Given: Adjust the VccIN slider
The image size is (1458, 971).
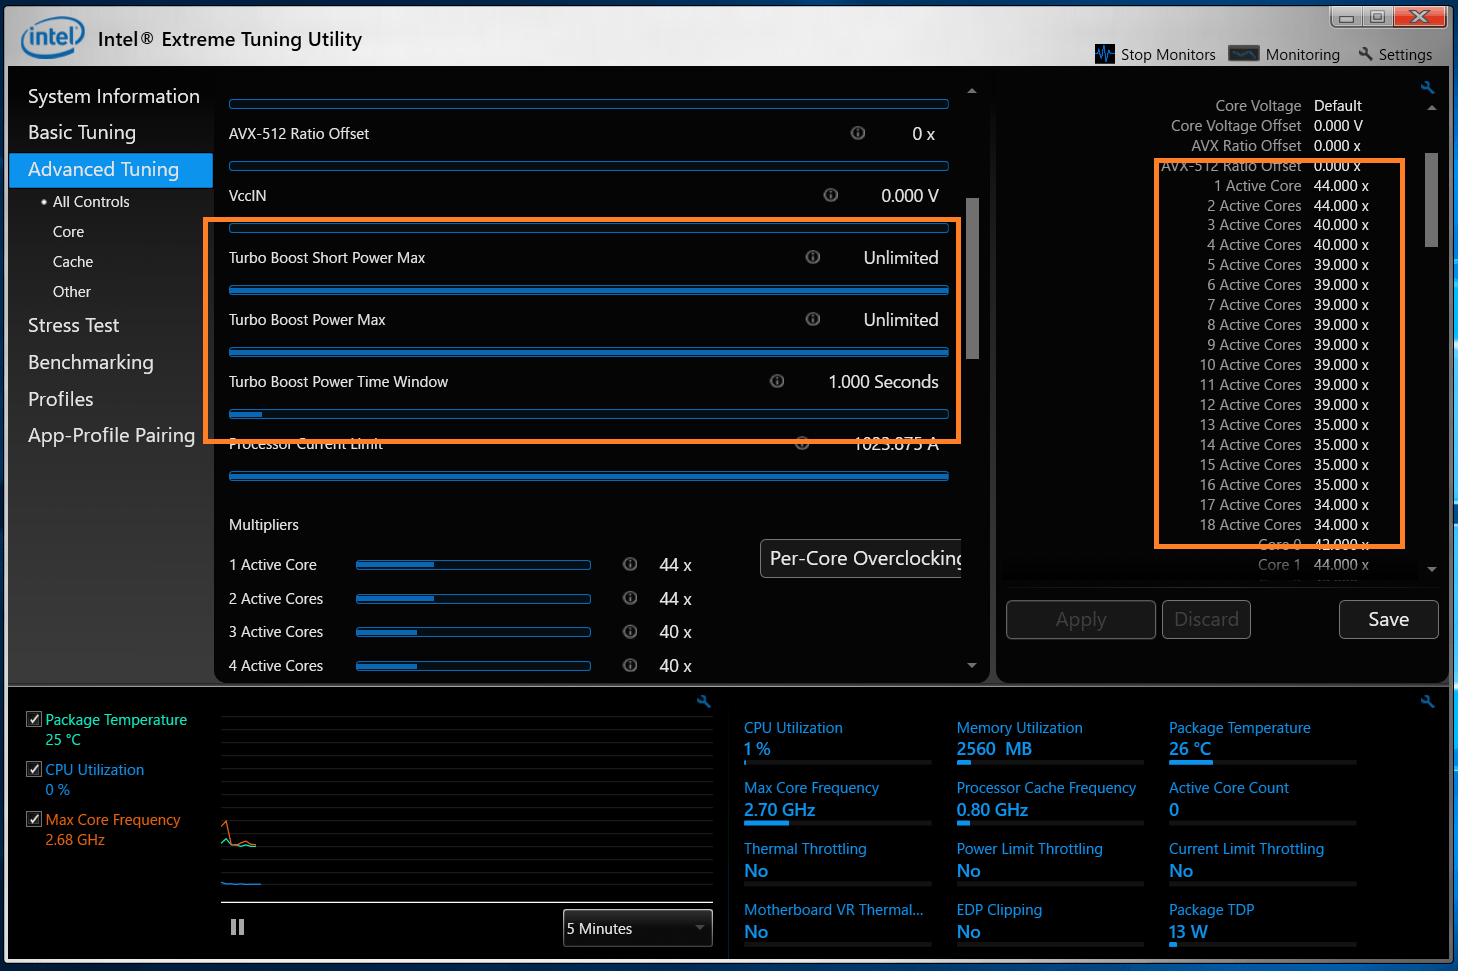Looking at the screenshot, I should click(588, 228).
